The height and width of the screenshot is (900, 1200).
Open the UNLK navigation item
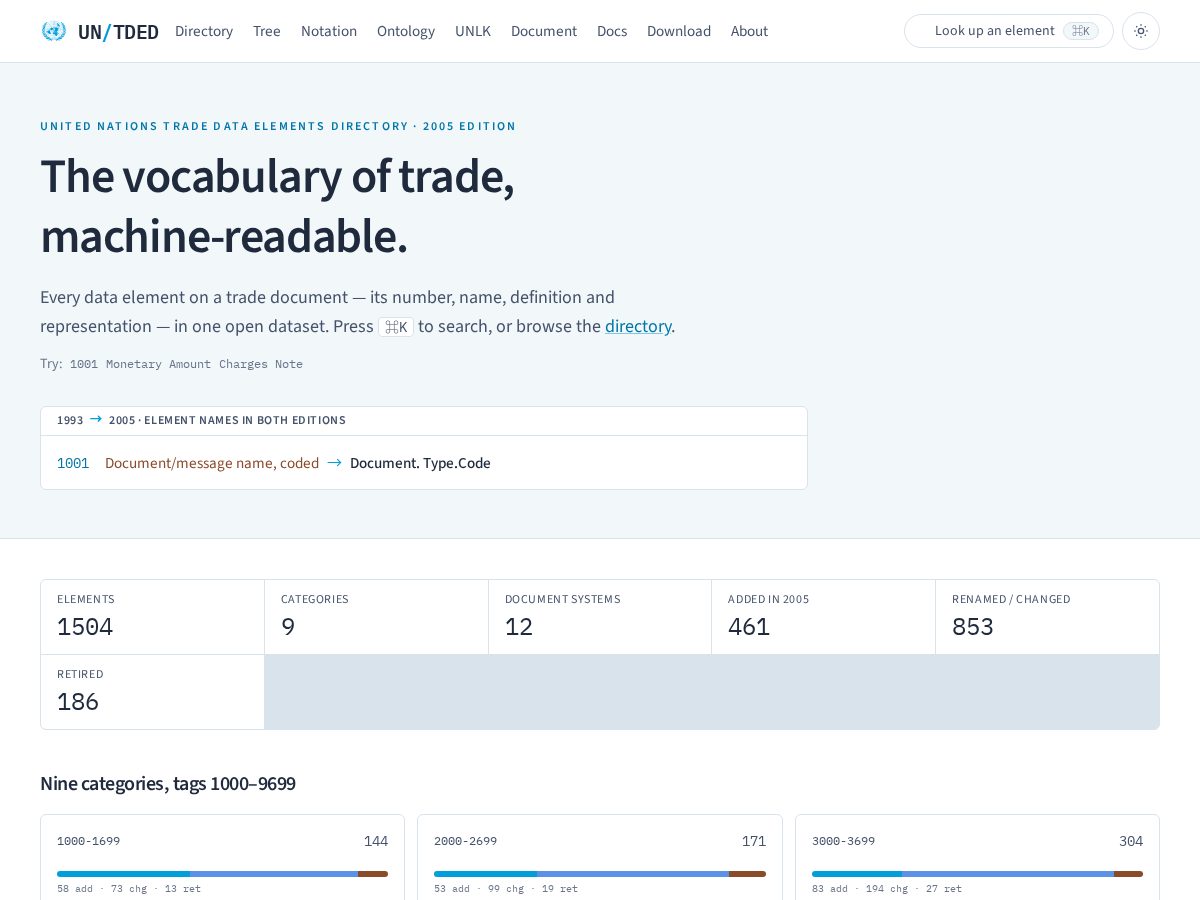[x=473, y=31]
